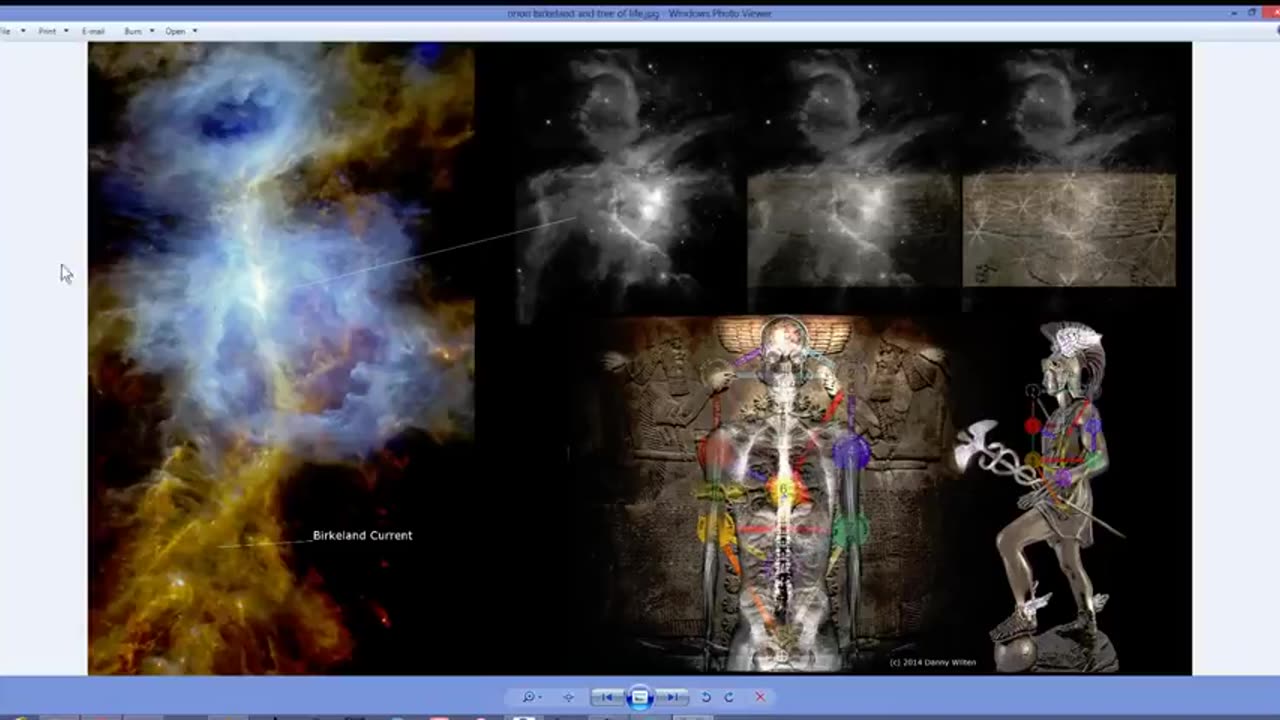Rotate the image counterclockwise

[x=706, y=697]
